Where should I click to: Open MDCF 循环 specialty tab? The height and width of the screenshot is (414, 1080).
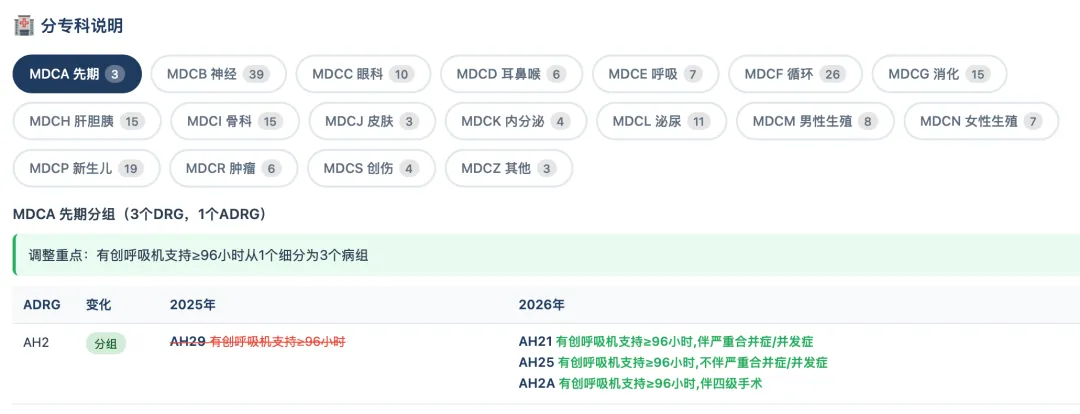coord(795,74)
